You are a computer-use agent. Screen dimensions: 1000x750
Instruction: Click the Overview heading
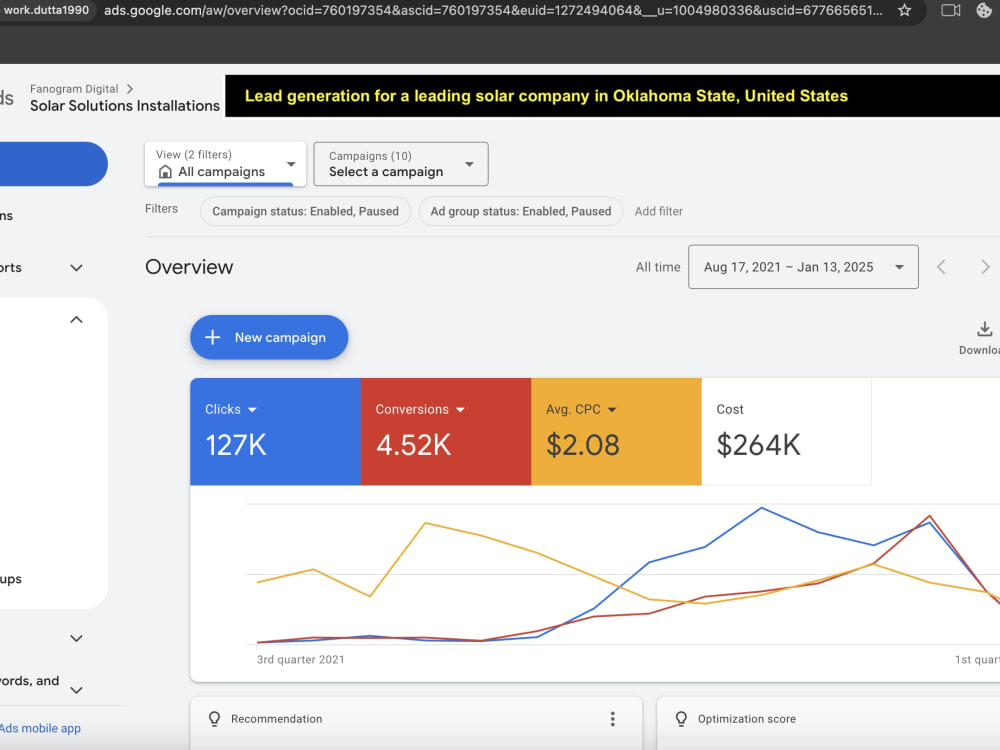tap(189, 267)
